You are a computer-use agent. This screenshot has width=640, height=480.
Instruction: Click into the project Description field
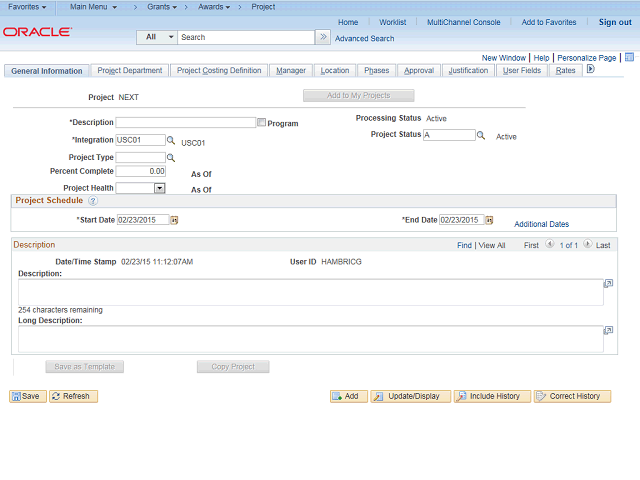186,122
